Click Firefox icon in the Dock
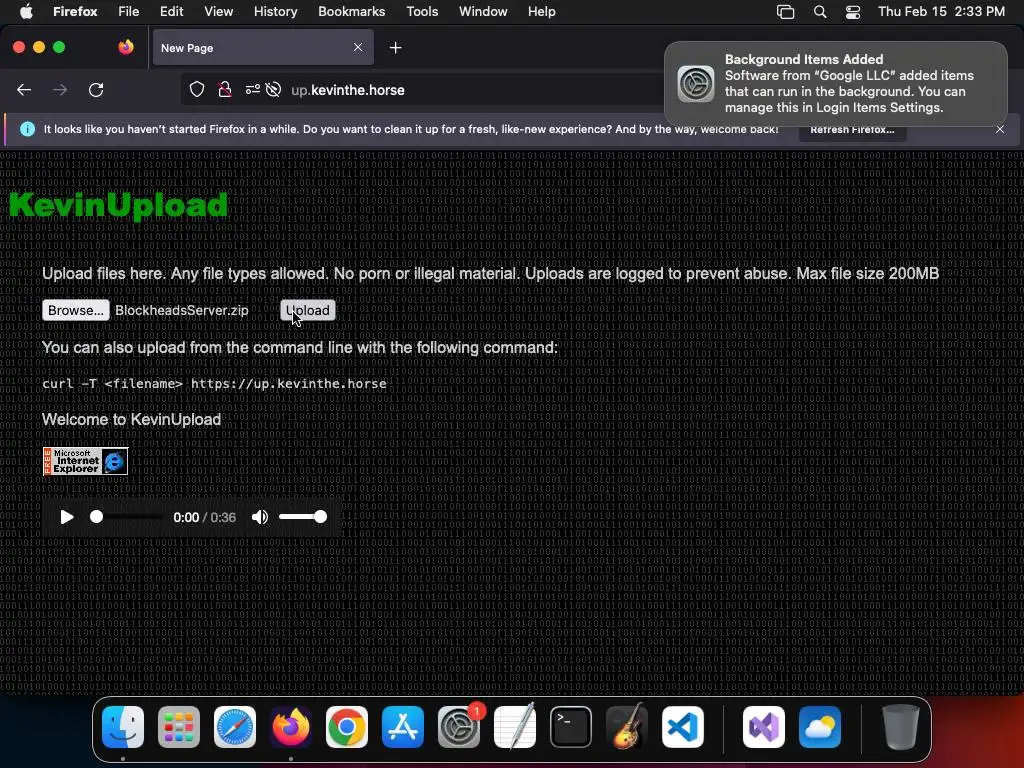The image size is (1024, 768). click(x=291, y=727)
